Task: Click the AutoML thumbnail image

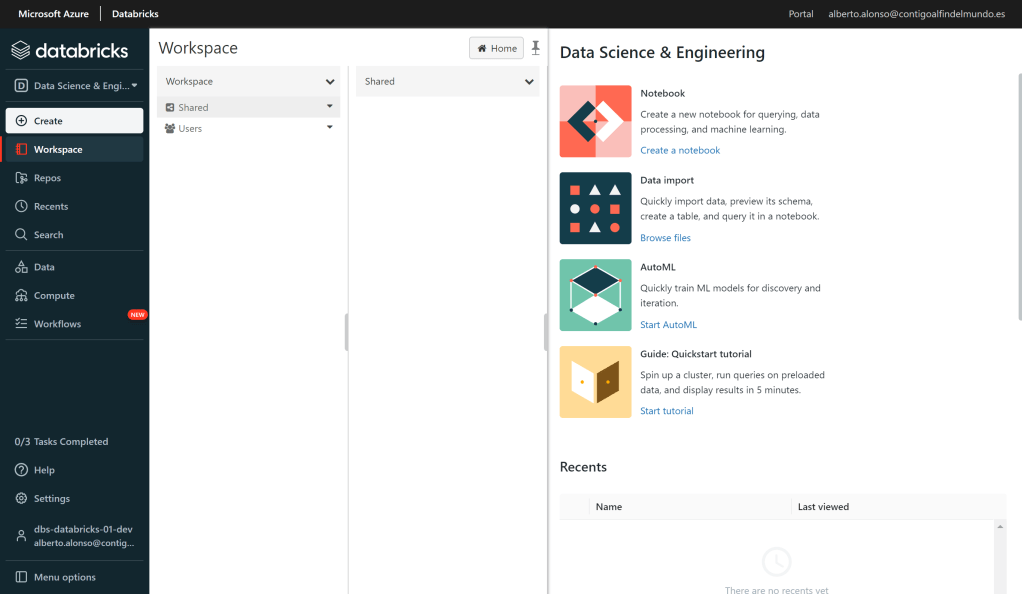Action: click(x=595, y=295)
